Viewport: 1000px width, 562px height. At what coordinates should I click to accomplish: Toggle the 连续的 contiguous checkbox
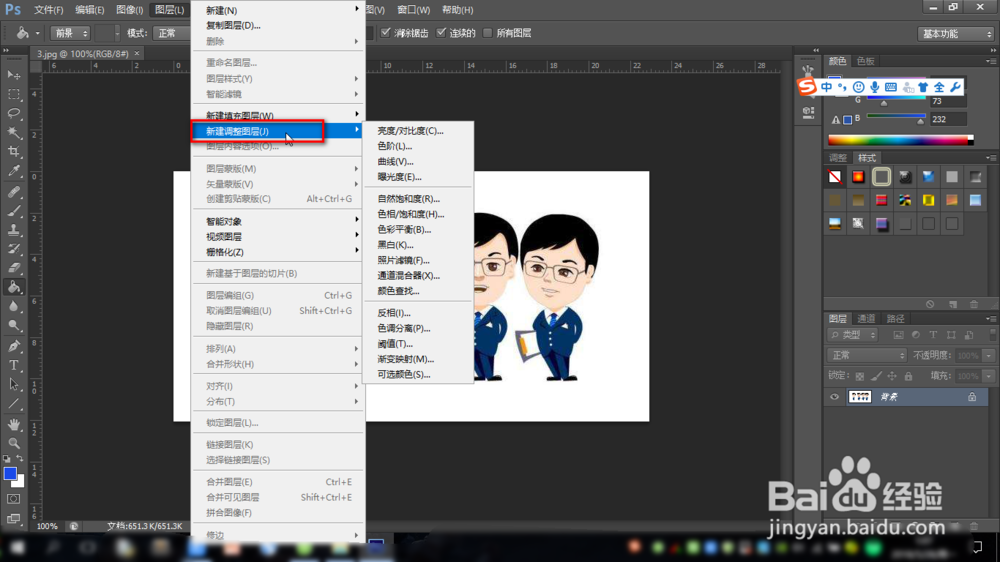click(x=441, y=33)
